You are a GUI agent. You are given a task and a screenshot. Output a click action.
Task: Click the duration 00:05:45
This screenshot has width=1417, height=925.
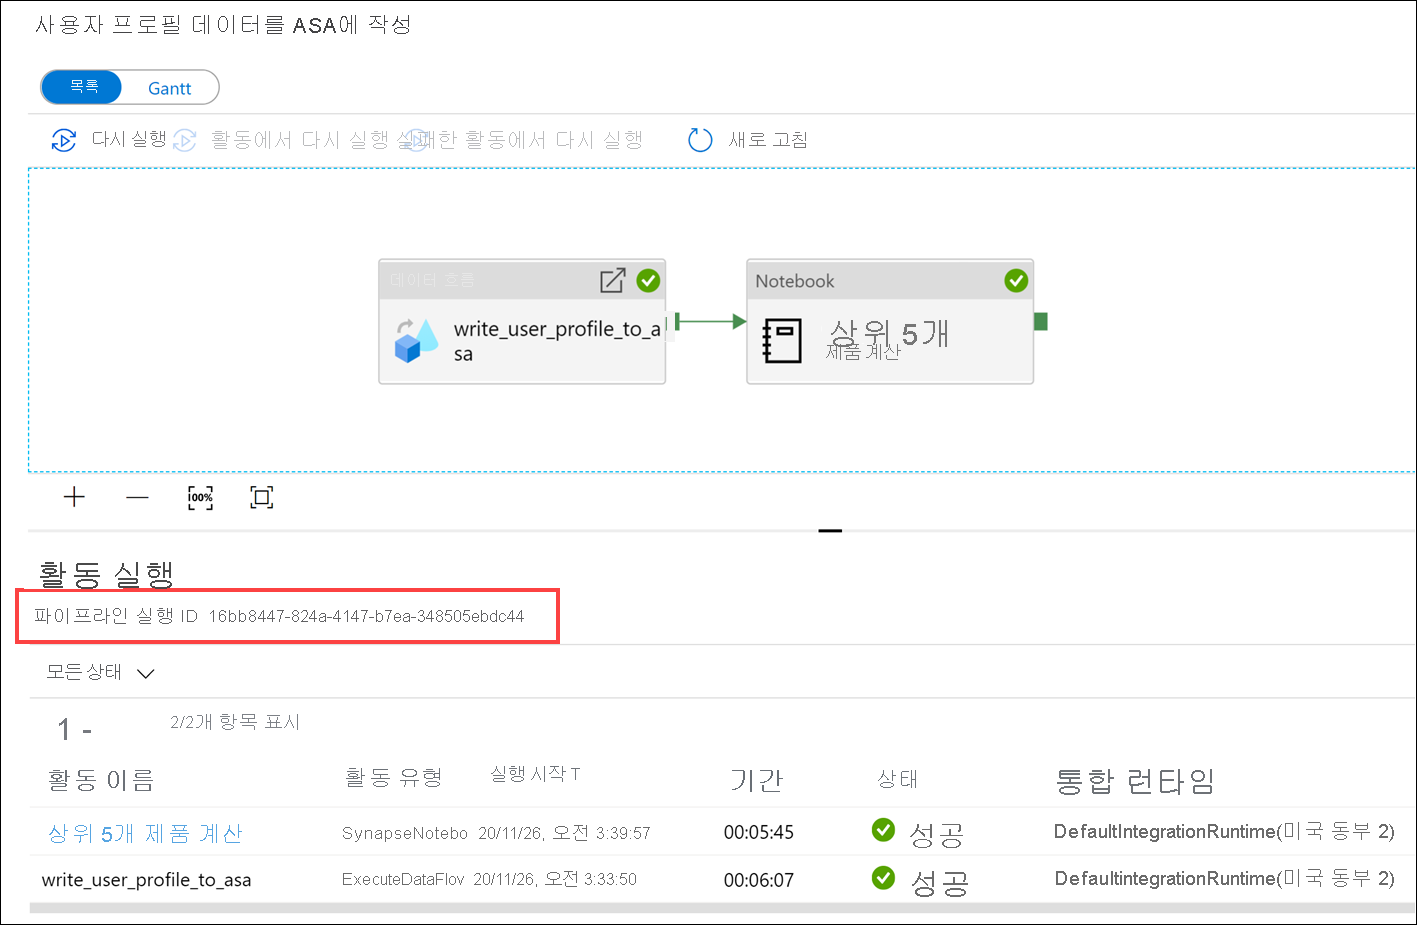759,832
